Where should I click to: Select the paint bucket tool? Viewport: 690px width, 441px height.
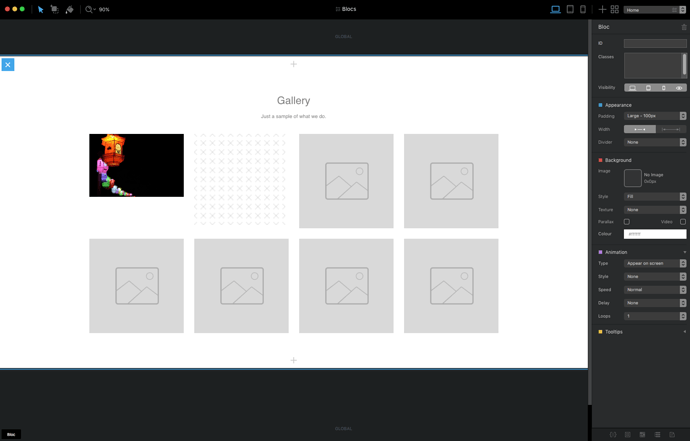pyautogui.click(x=69, y=9)
